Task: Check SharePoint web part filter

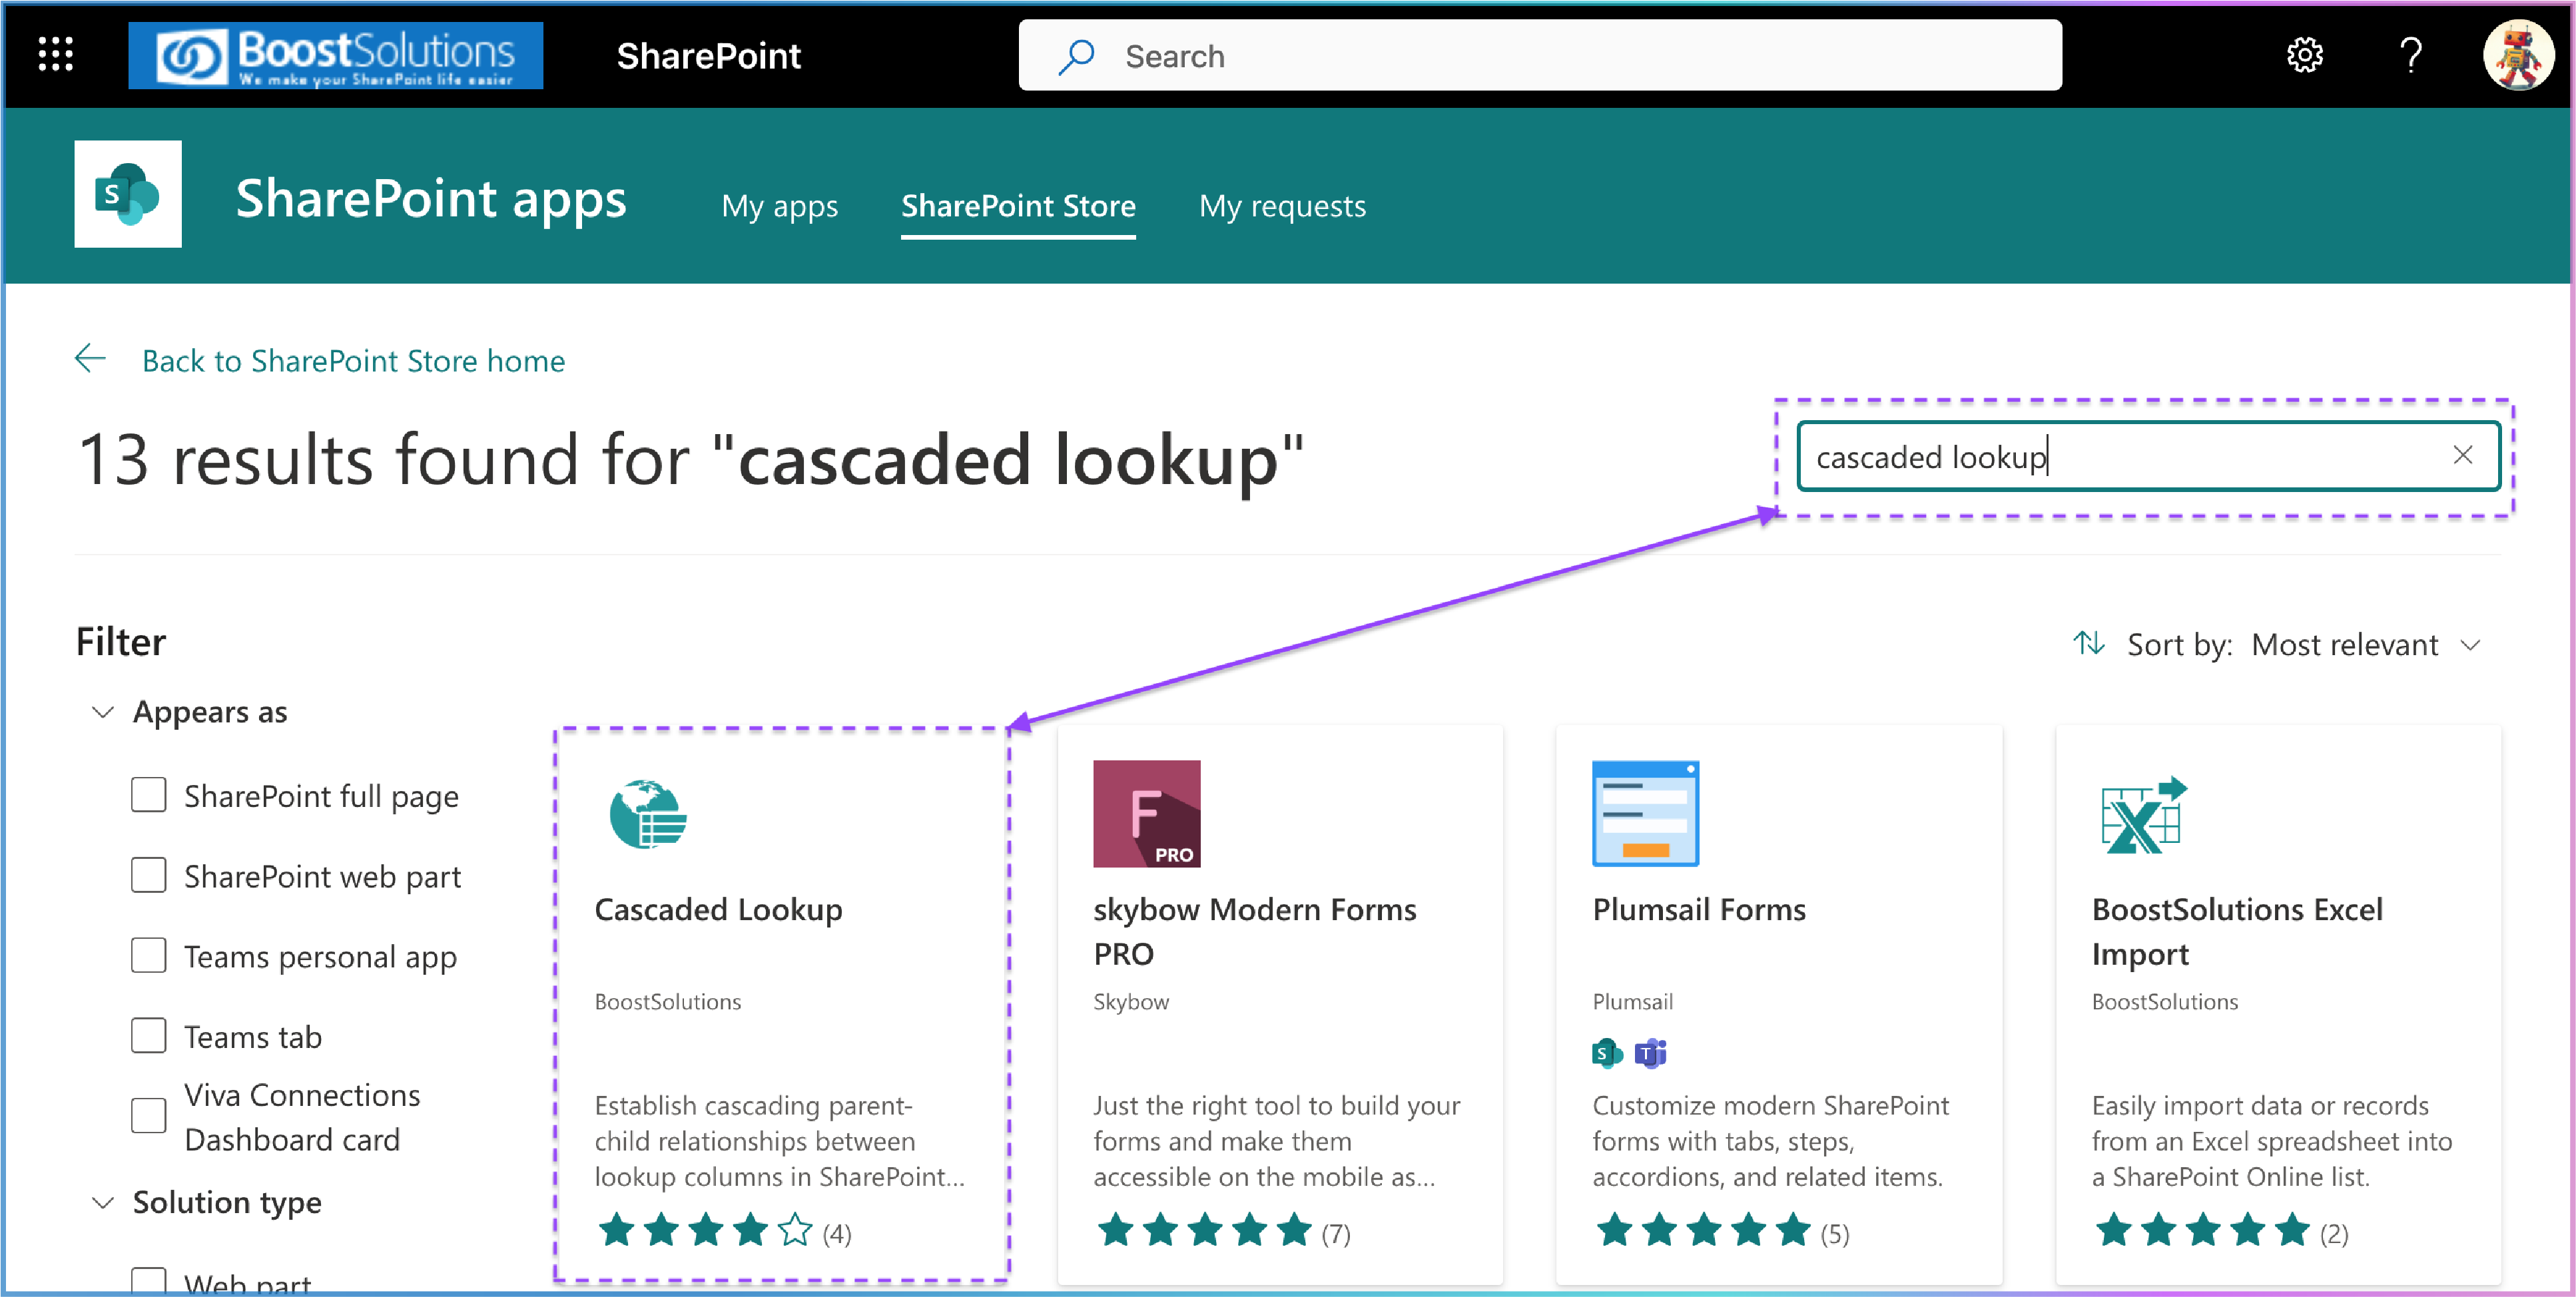Action: 148,875
